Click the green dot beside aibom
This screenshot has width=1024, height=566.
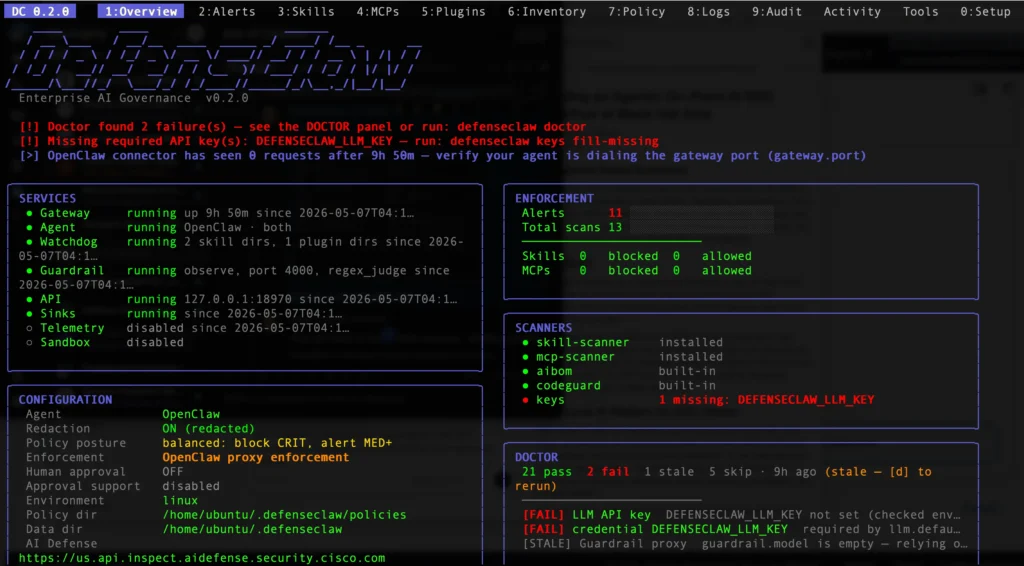(x=526, y=371)
